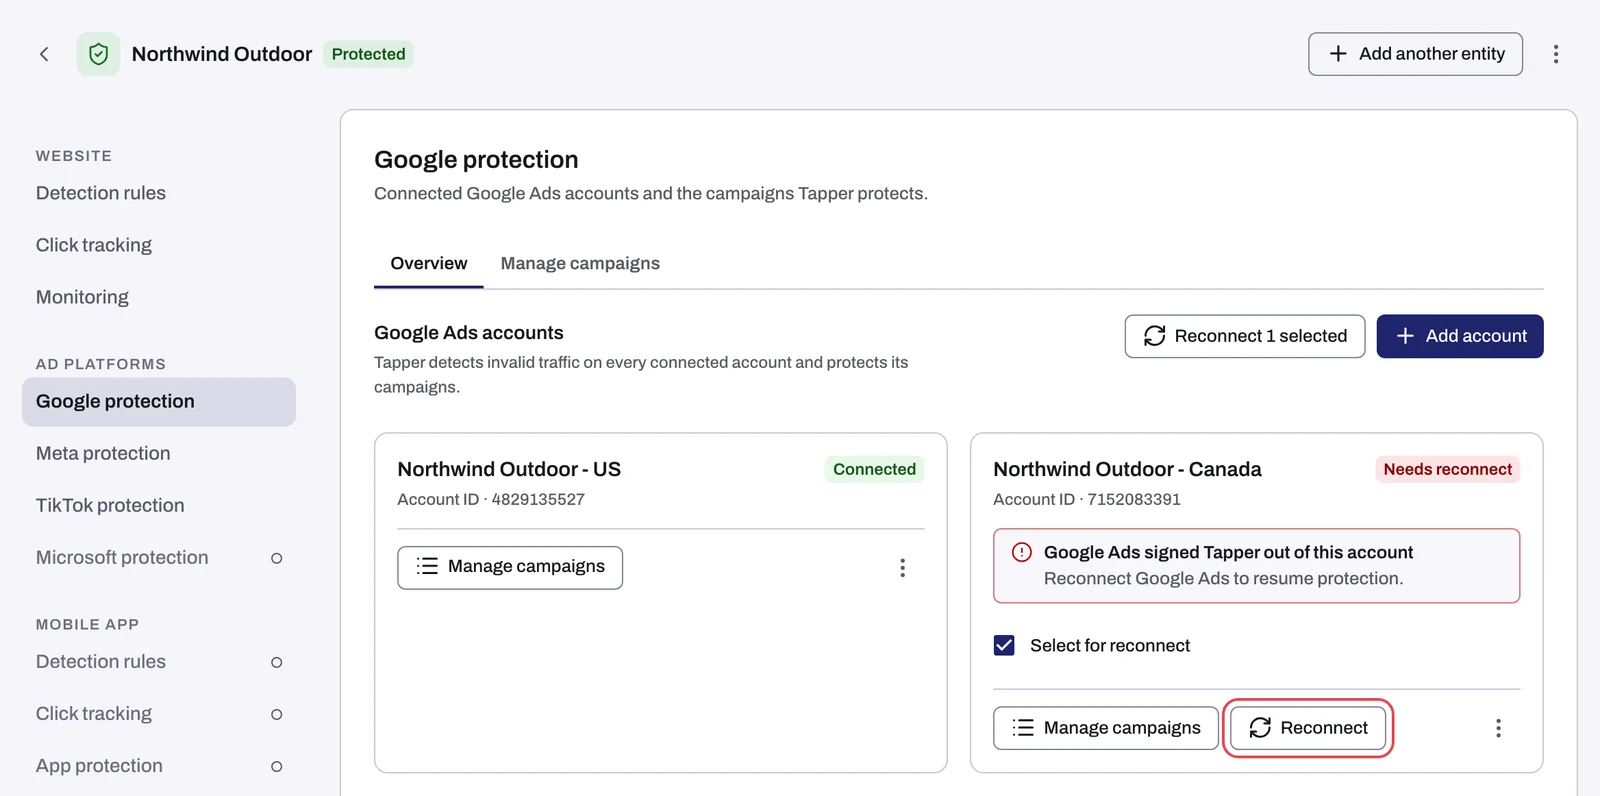
Task: Click the back arrow icon
Action: click(44, 54)
